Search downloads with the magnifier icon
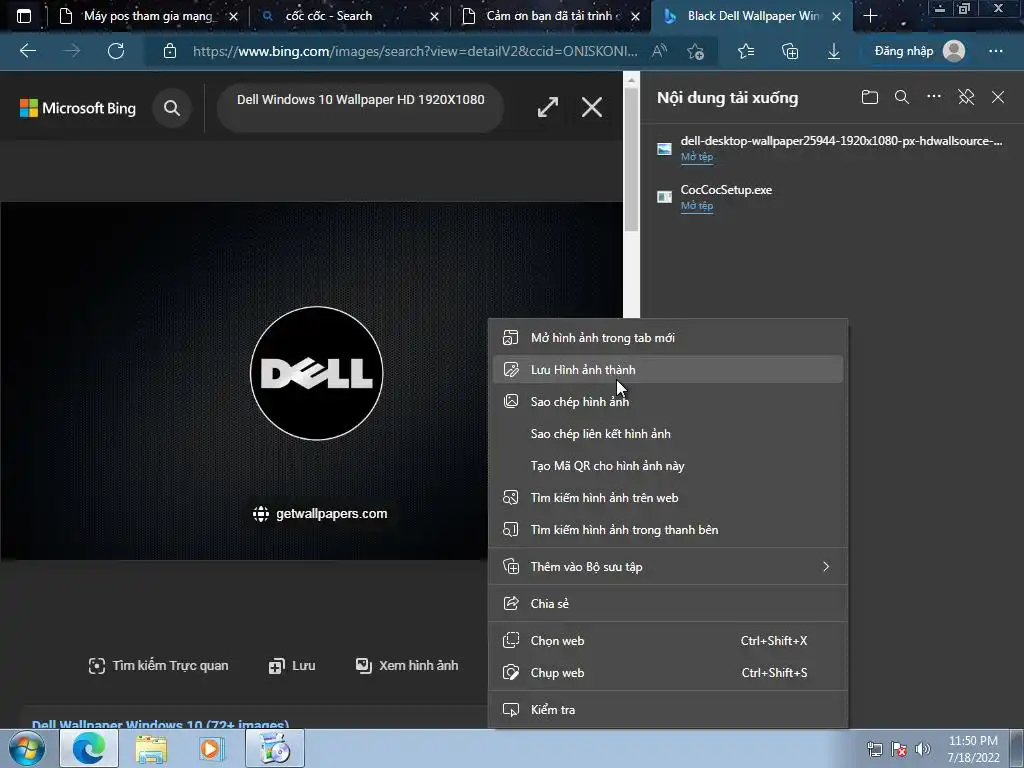The width and height of the screenshot is (1024, 768). click(902, 97)
